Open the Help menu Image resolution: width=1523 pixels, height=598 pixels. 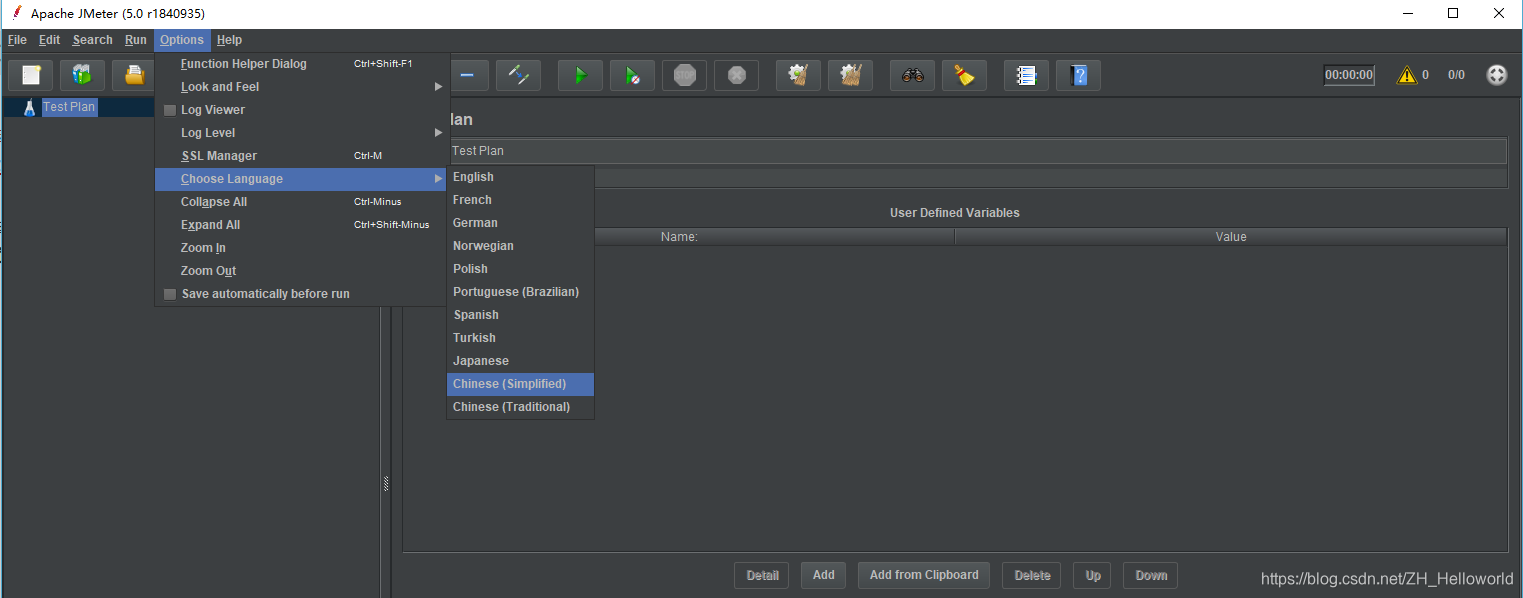pos(229,40)
